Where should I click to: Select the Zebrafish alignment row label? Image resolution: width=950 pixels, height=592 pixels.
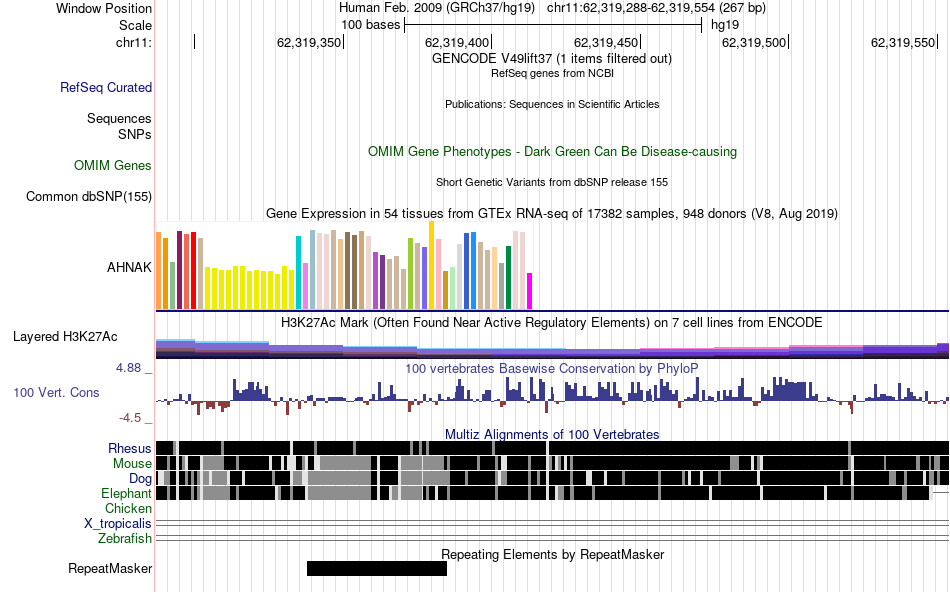pyautogui.click(x=125, y=538)
